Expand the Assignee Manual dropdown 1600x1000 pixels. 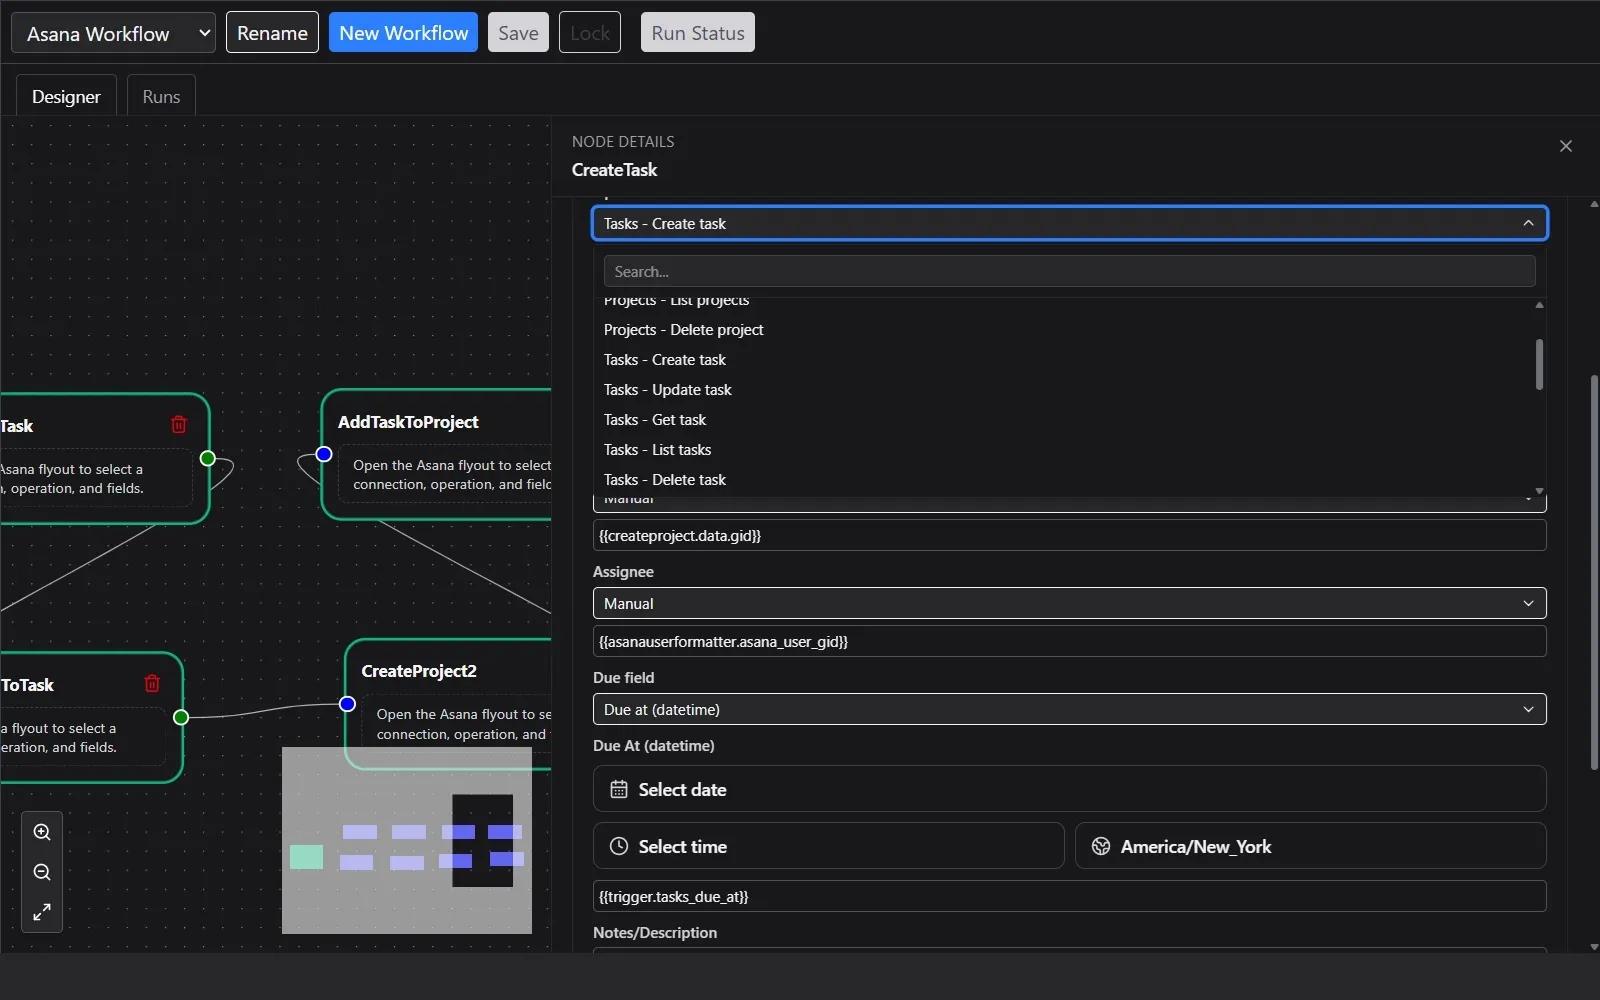pyautogui.click(x=1069, y=604)
